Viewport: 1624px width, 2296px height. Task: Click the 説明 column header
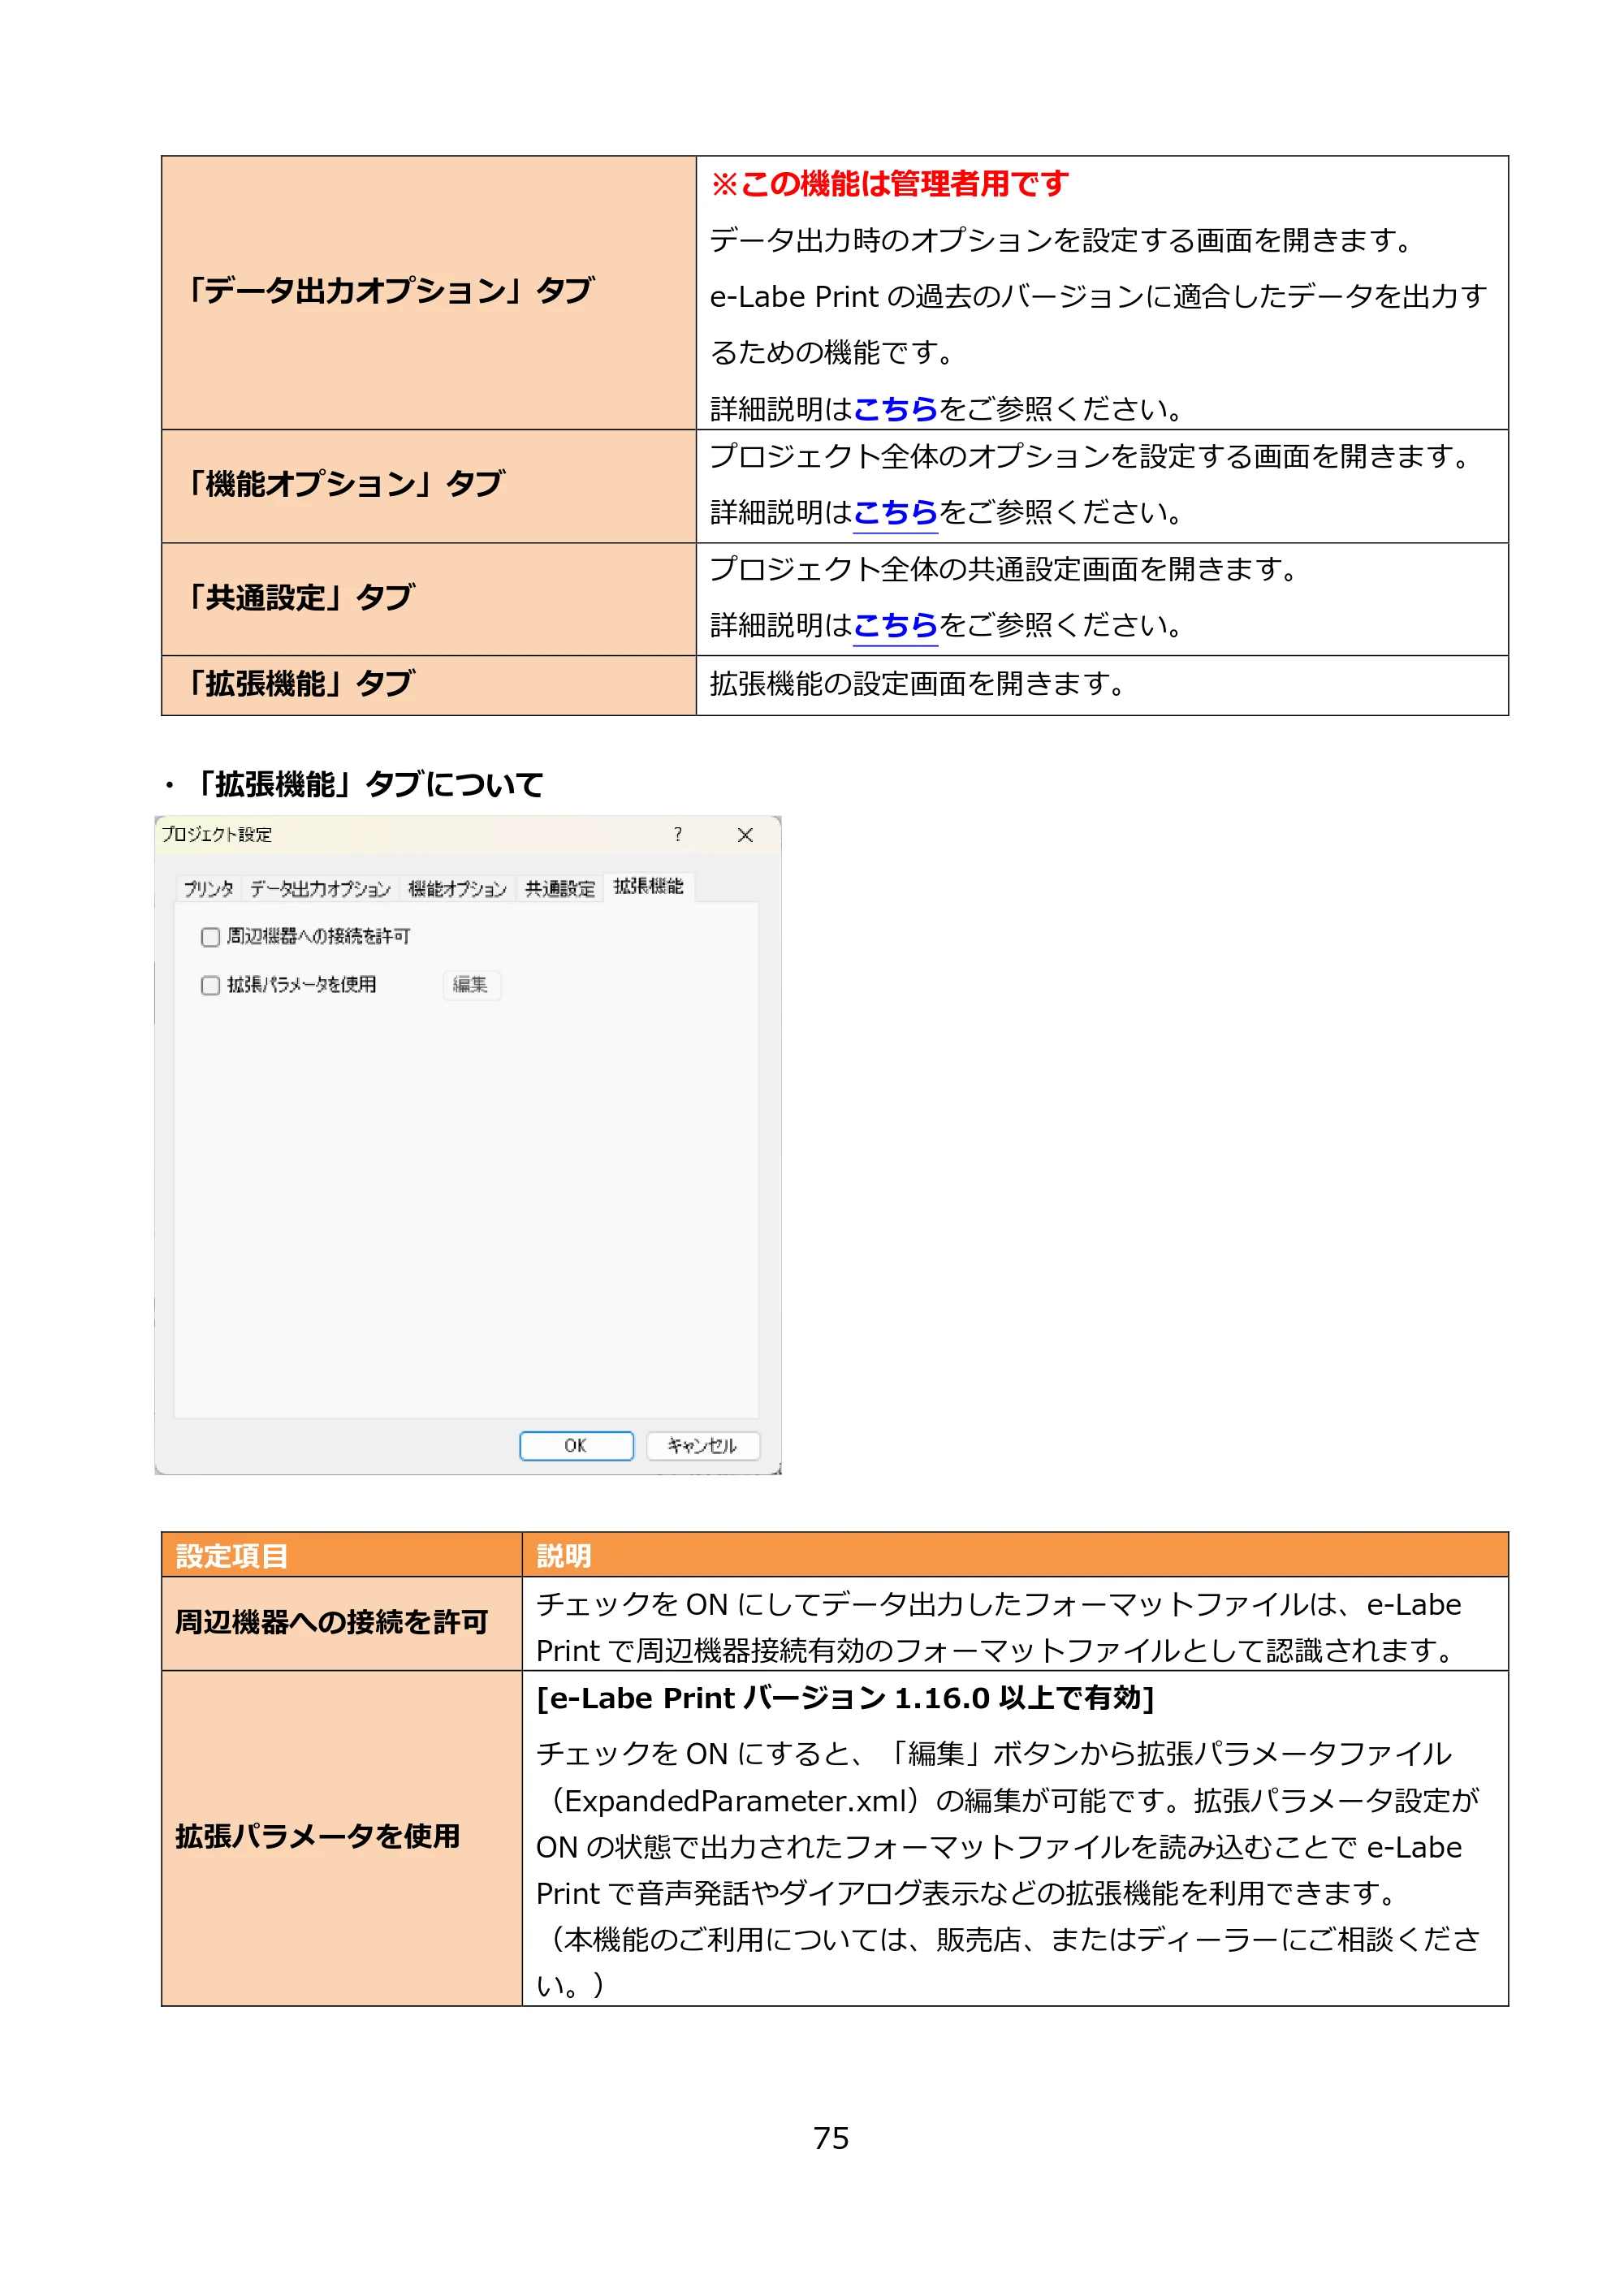1015,1555
